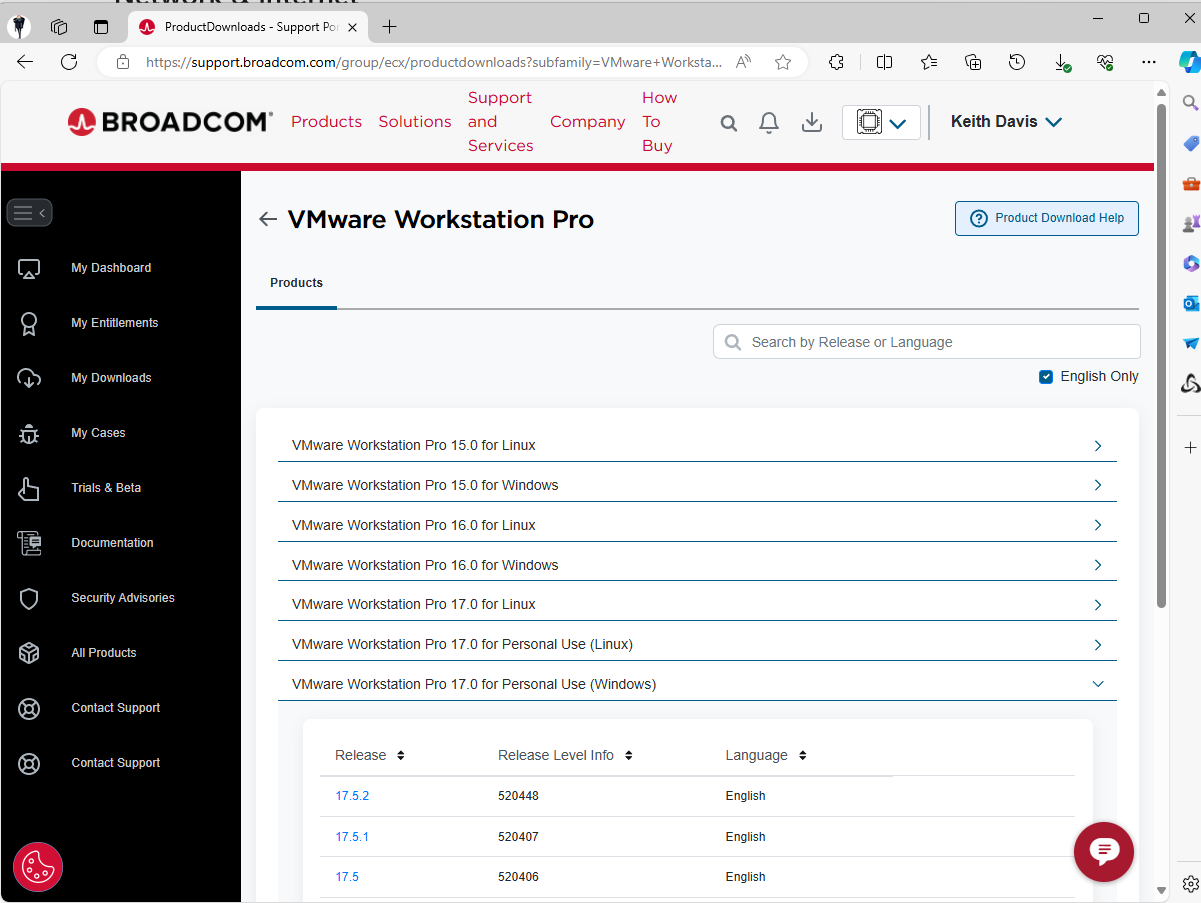Switch to the Products tab

tap(296, 283)
